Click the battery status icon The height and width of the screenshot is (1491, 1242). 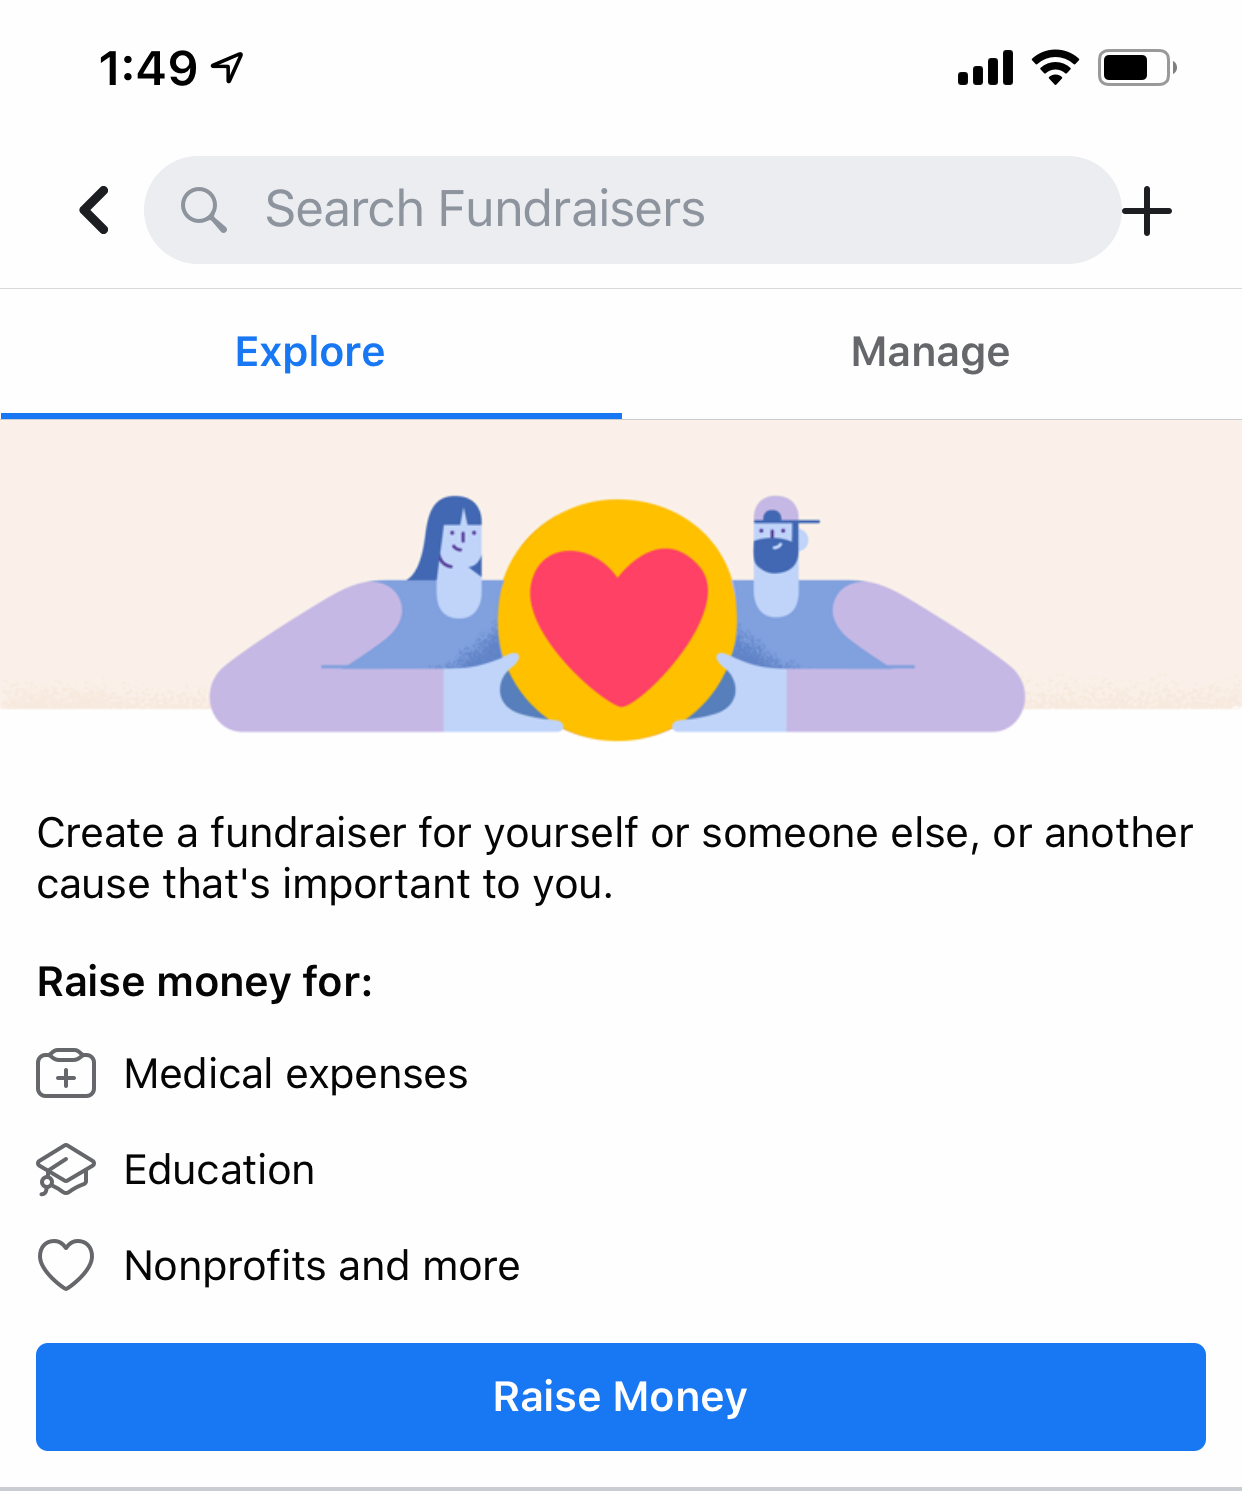click(x=1136, y=68)
